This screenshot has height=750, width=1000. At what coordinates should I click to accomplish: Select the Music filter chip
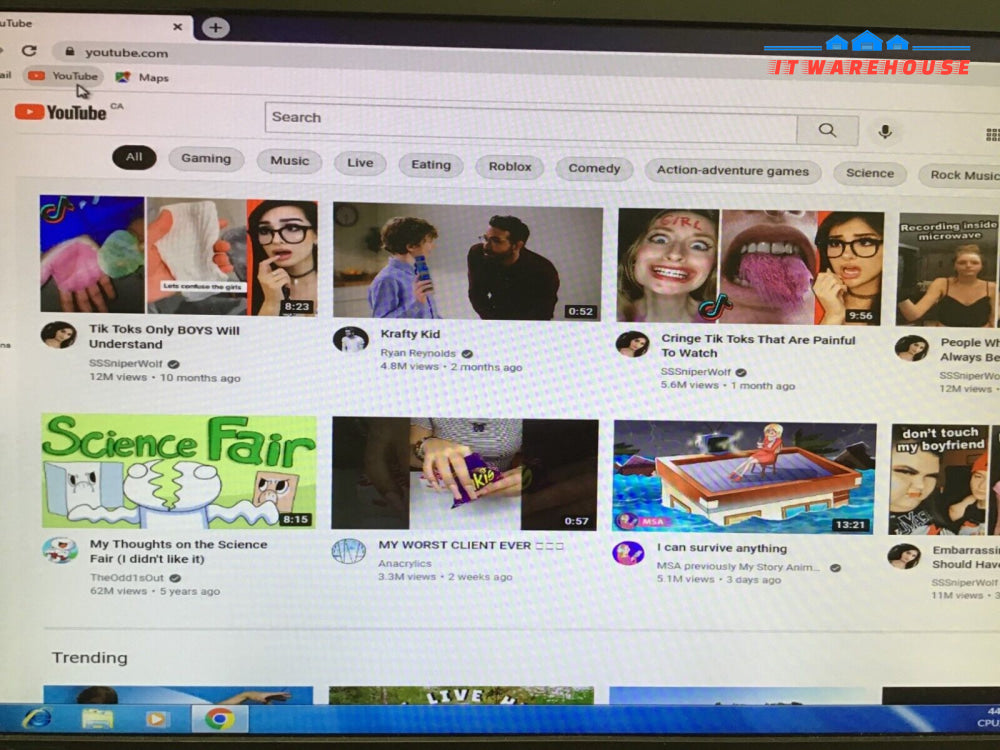tap(289, 161)
